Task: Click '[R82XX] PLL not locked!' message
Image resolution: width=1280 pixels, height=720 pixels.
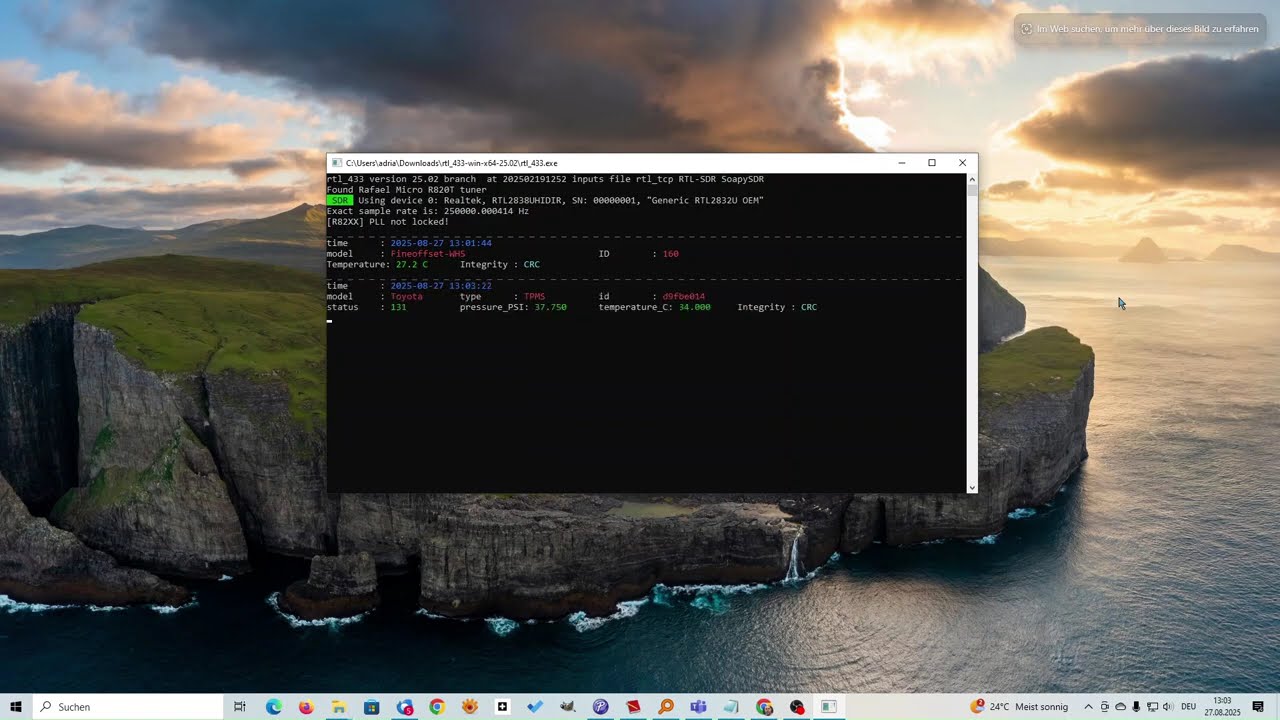Action: click(388, 222)
